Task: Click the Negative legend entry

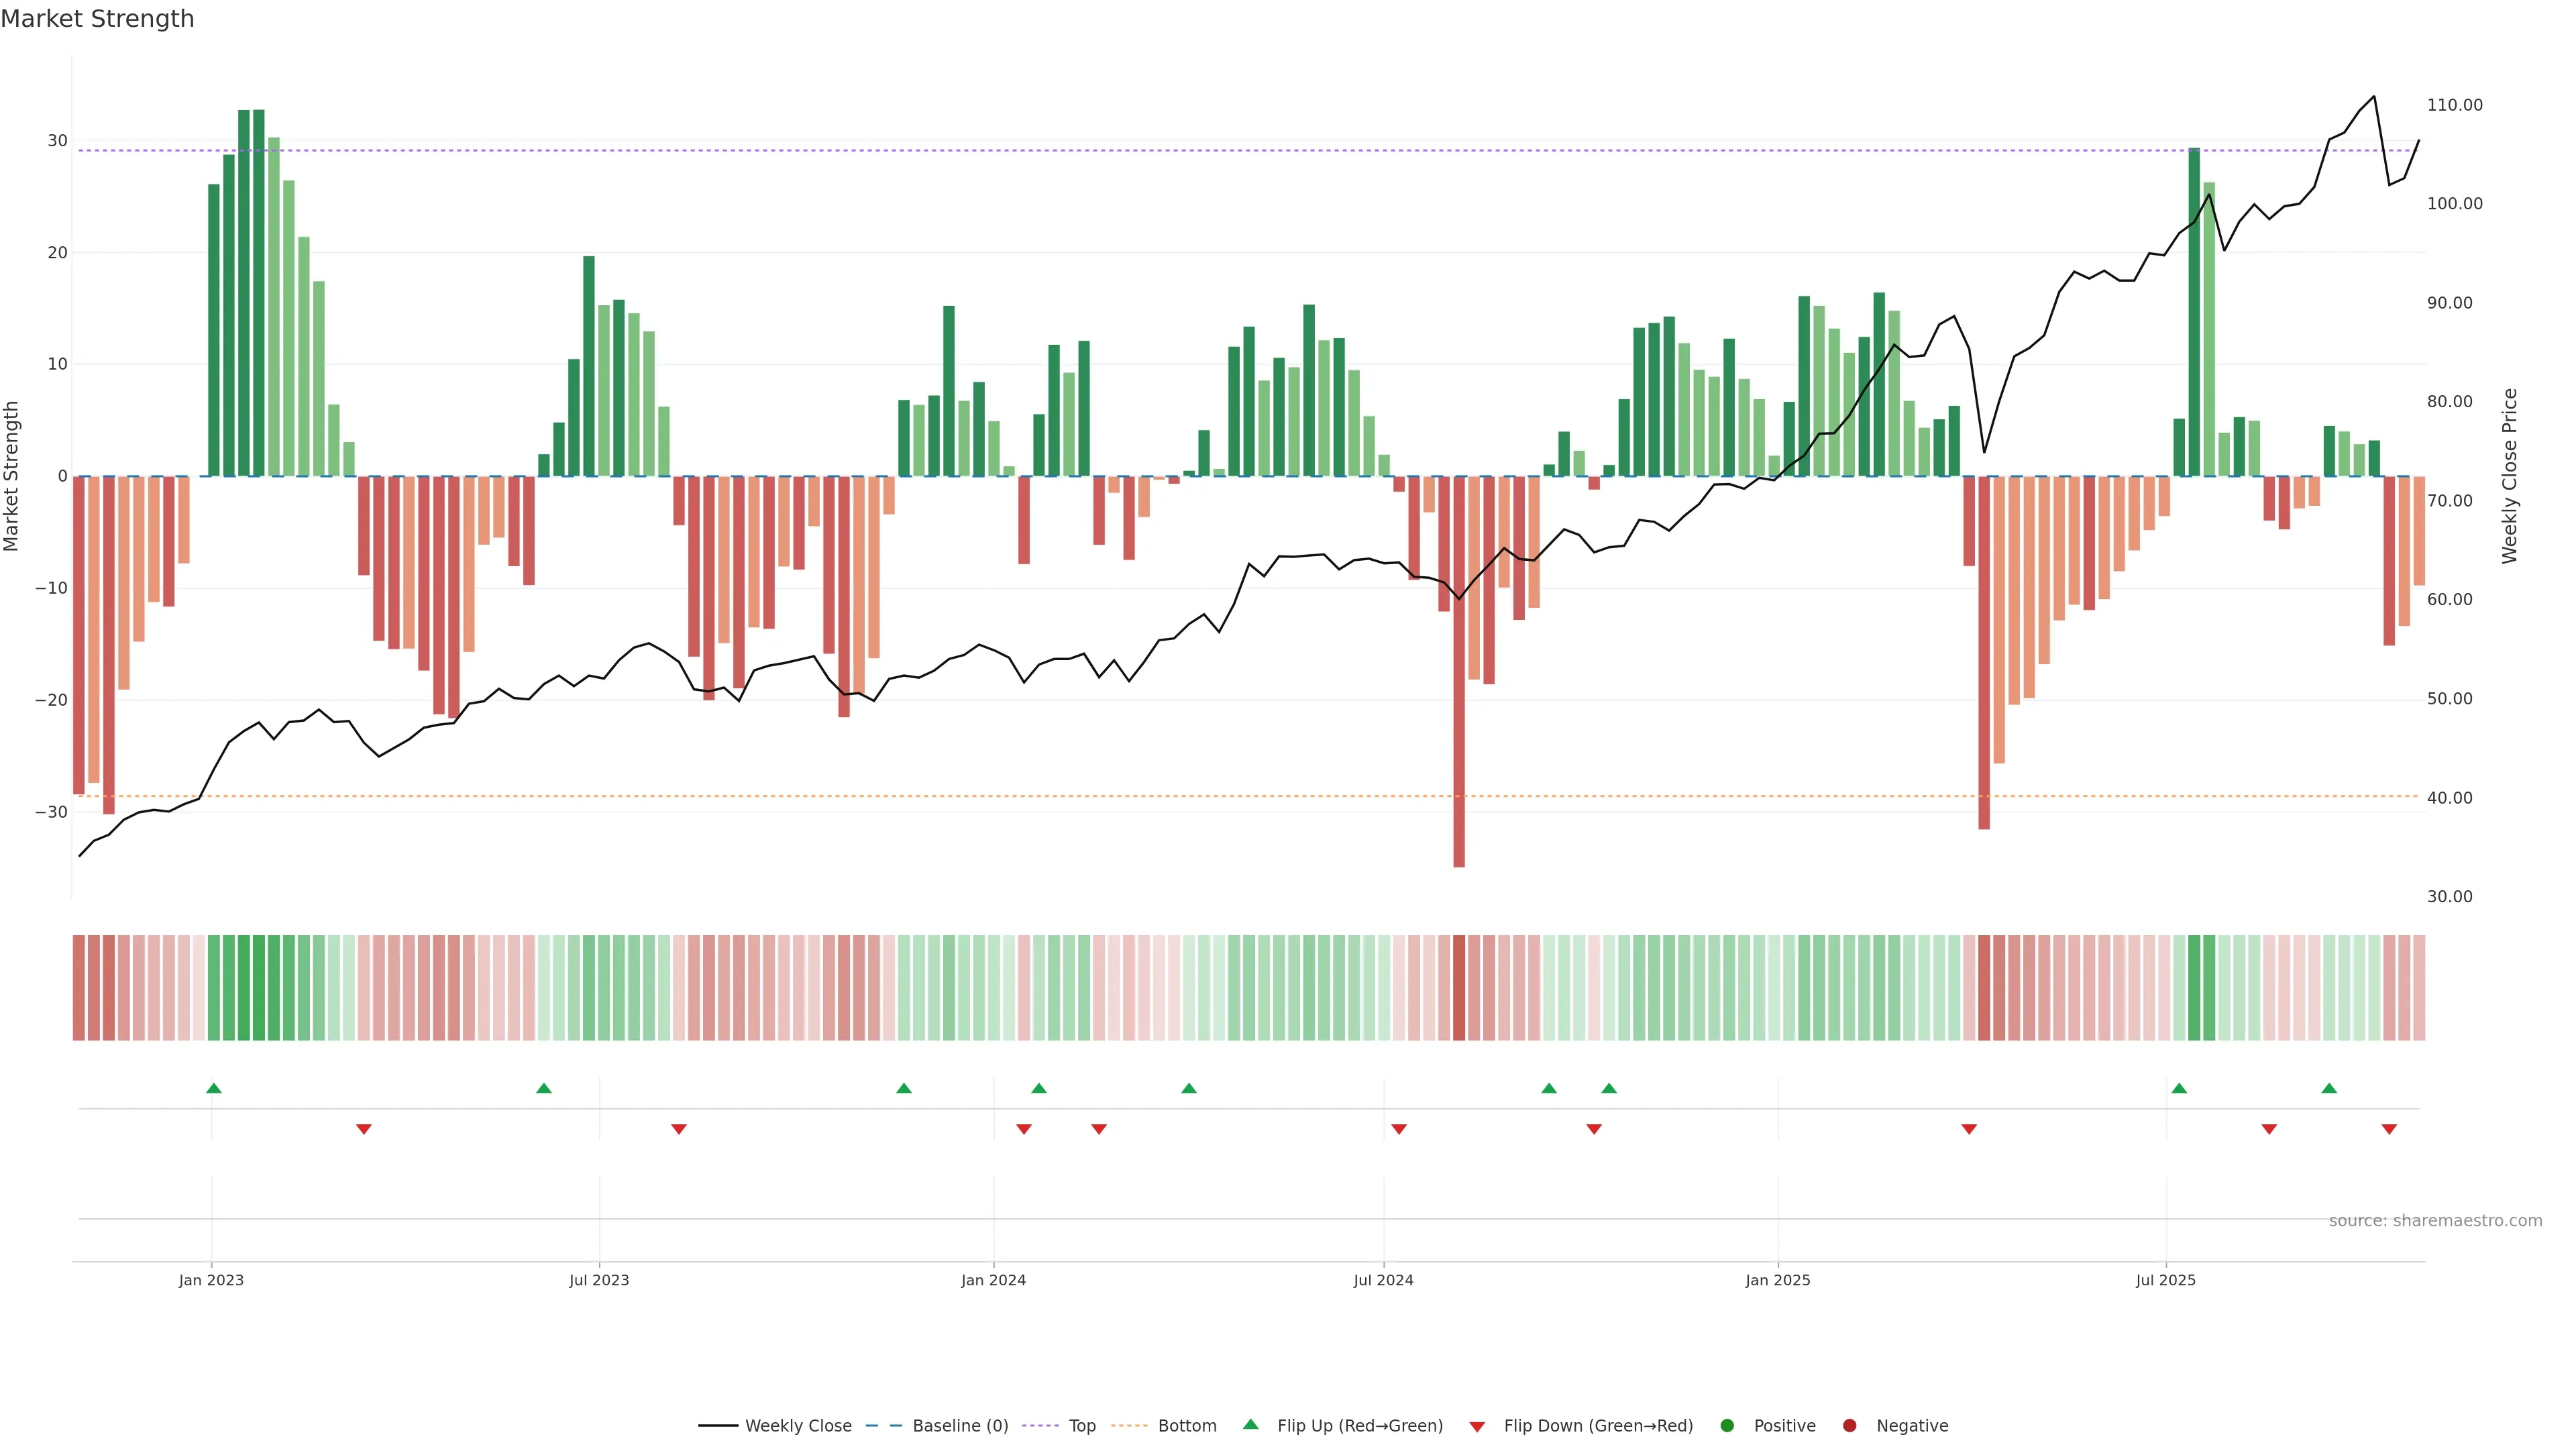Action: [1911, 1426]
